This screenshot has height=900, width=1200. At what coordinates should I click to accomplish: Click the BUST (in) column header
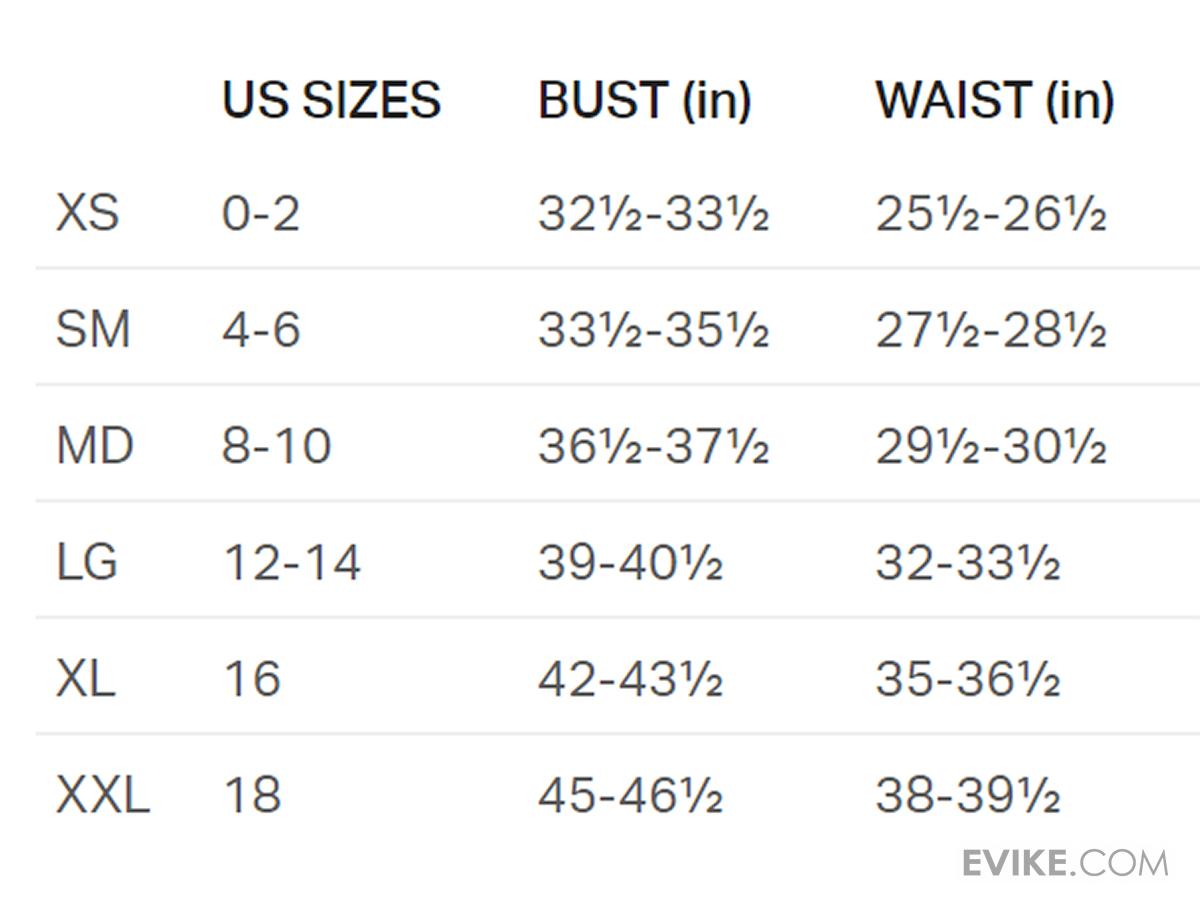(x=645, y=100)
